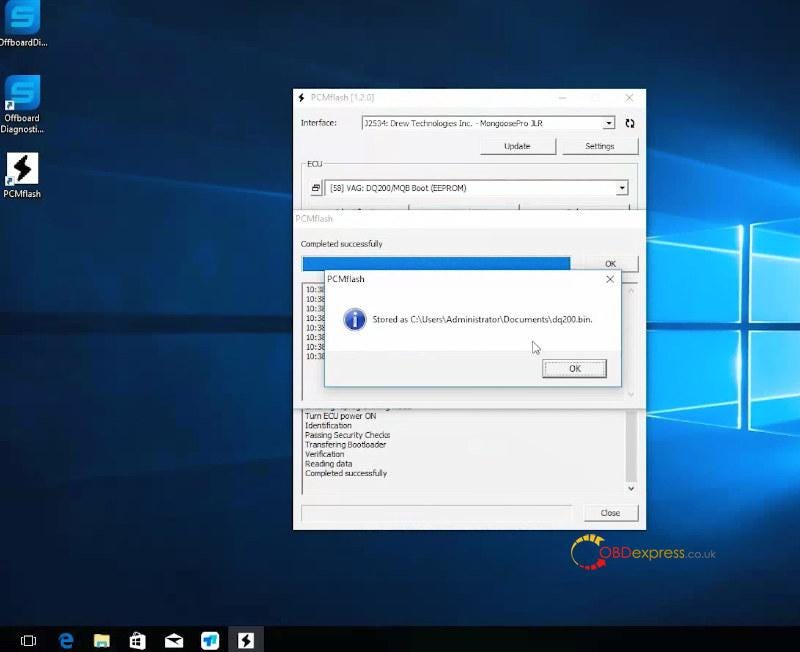Select 'Completed successfully' log line
800x652 pixels.
click(x=346, y=473)
